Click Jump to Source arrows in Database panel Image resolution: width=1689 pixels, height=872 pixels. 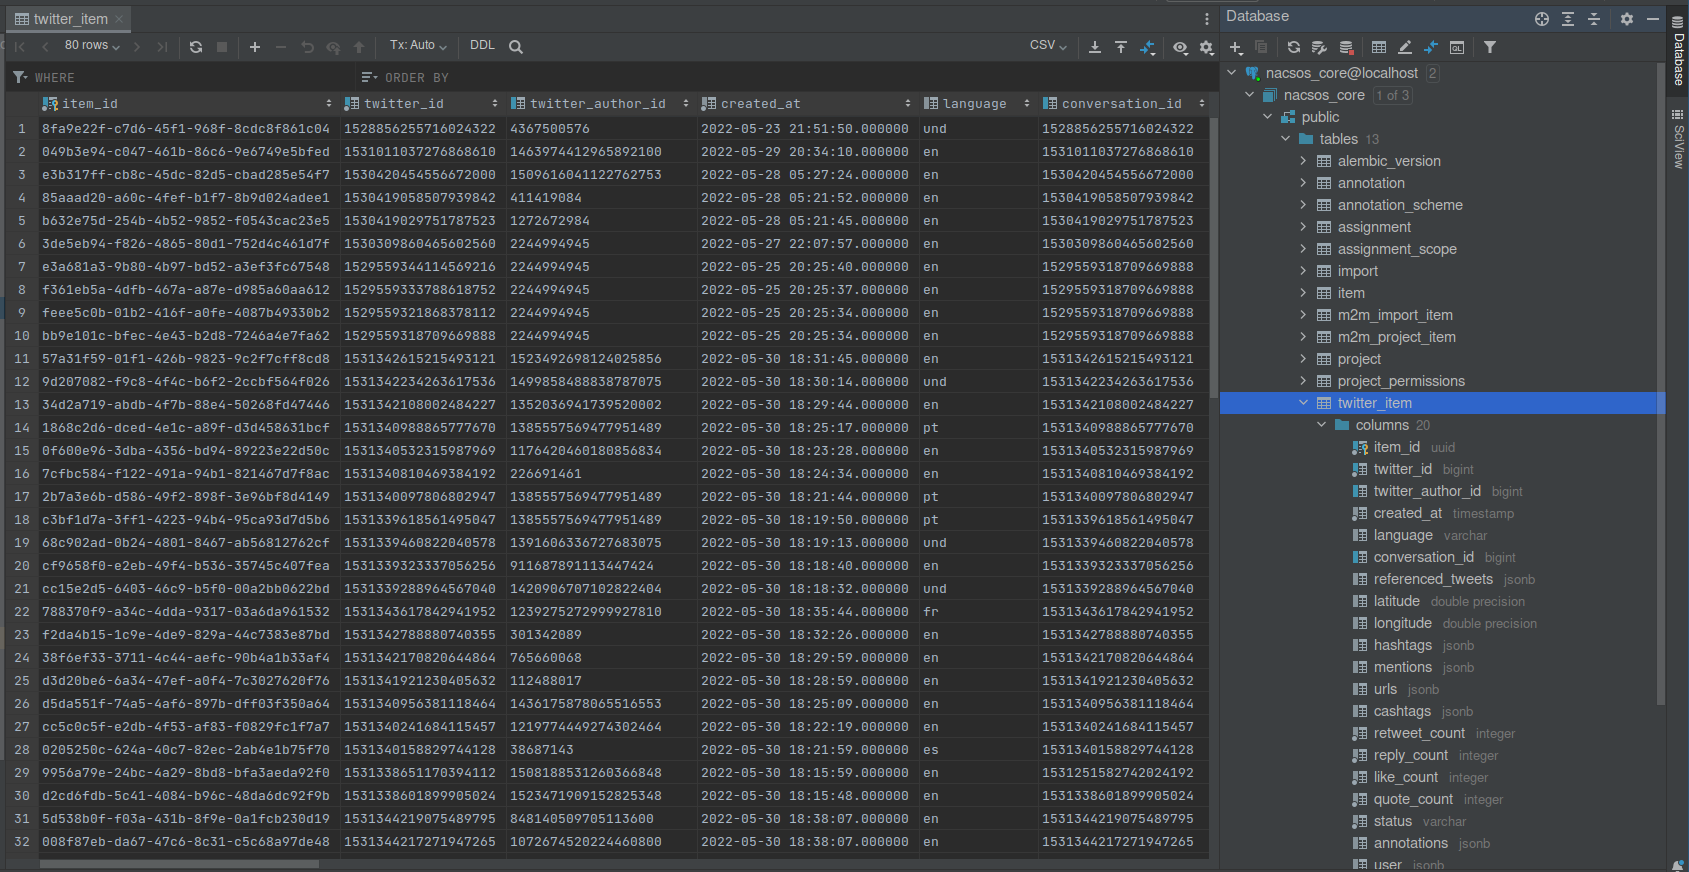click(1431, 47)
